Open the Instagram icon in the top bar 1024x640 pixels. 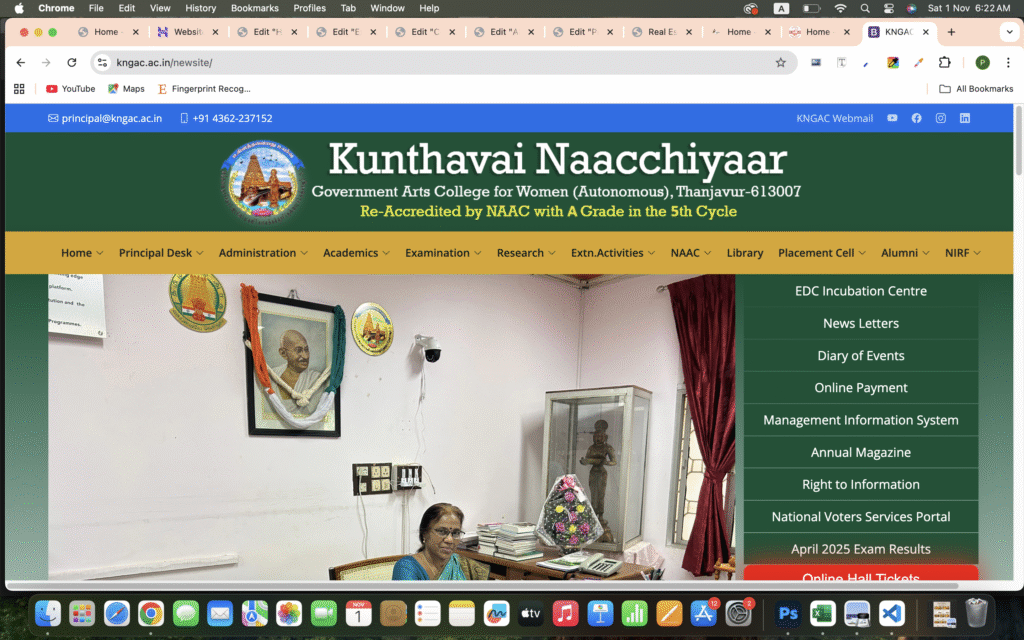(940, 118)
